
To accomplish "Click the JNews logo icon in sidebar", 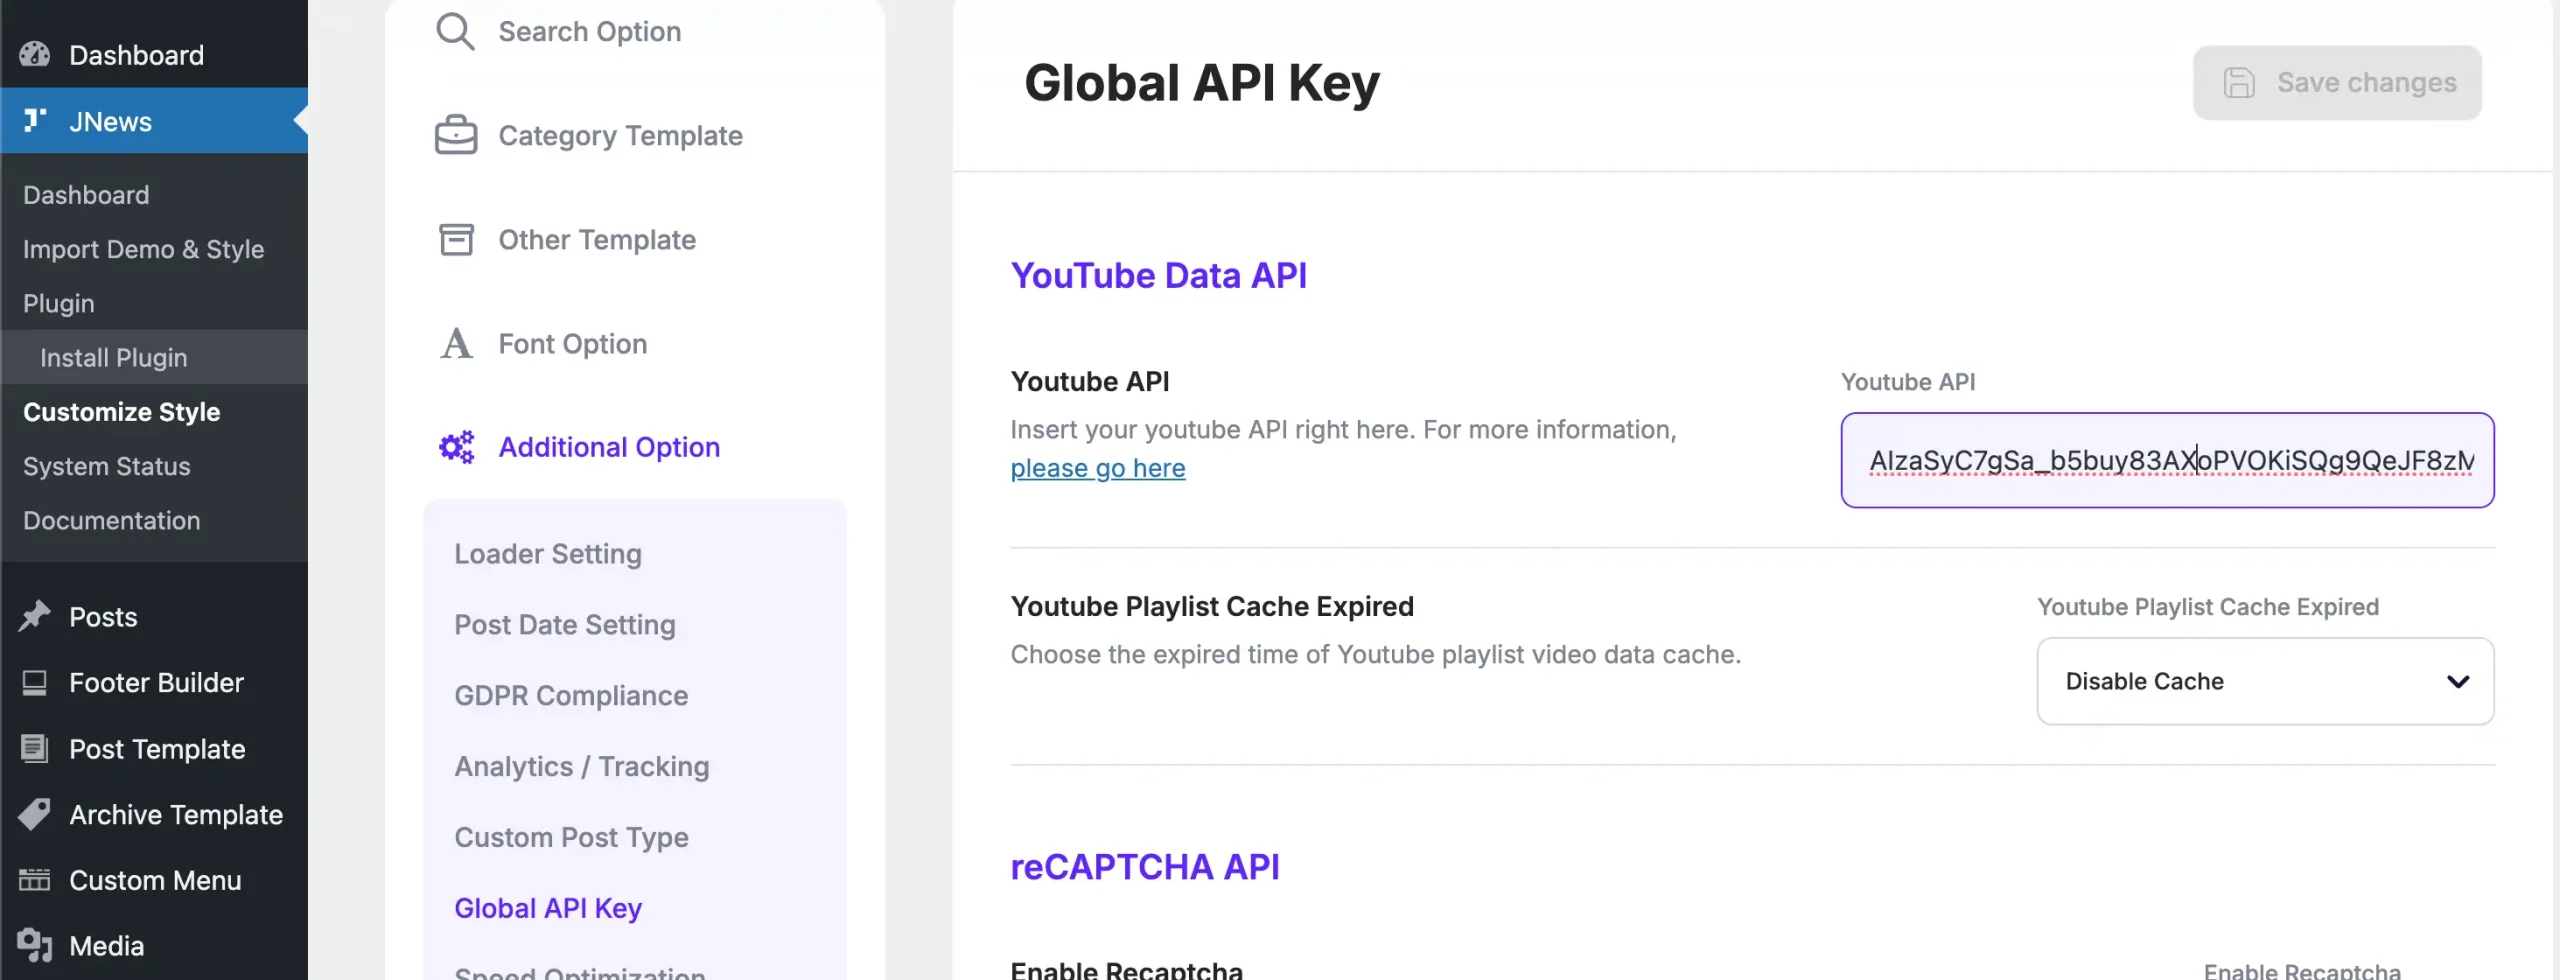I will (x=35, y=121).
